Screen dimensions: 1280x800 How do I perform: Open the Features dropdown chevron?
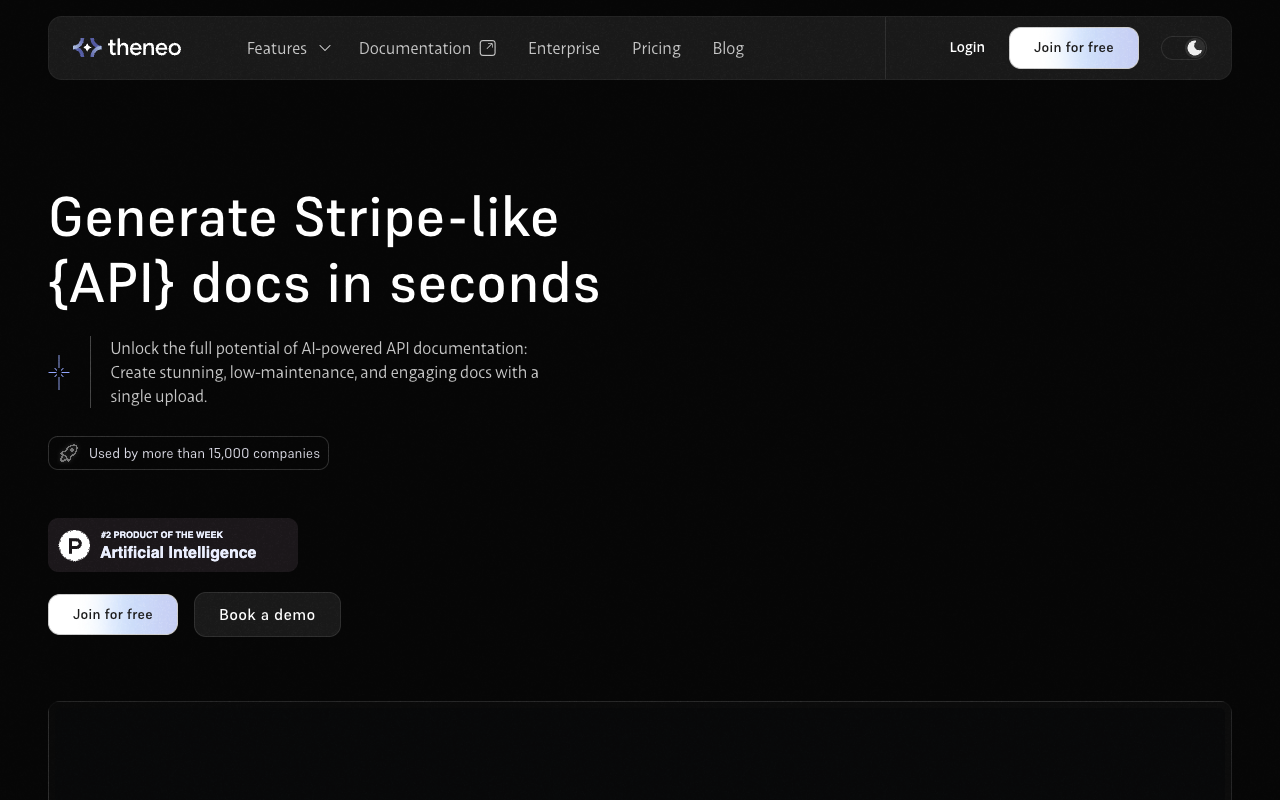point(324,48)
